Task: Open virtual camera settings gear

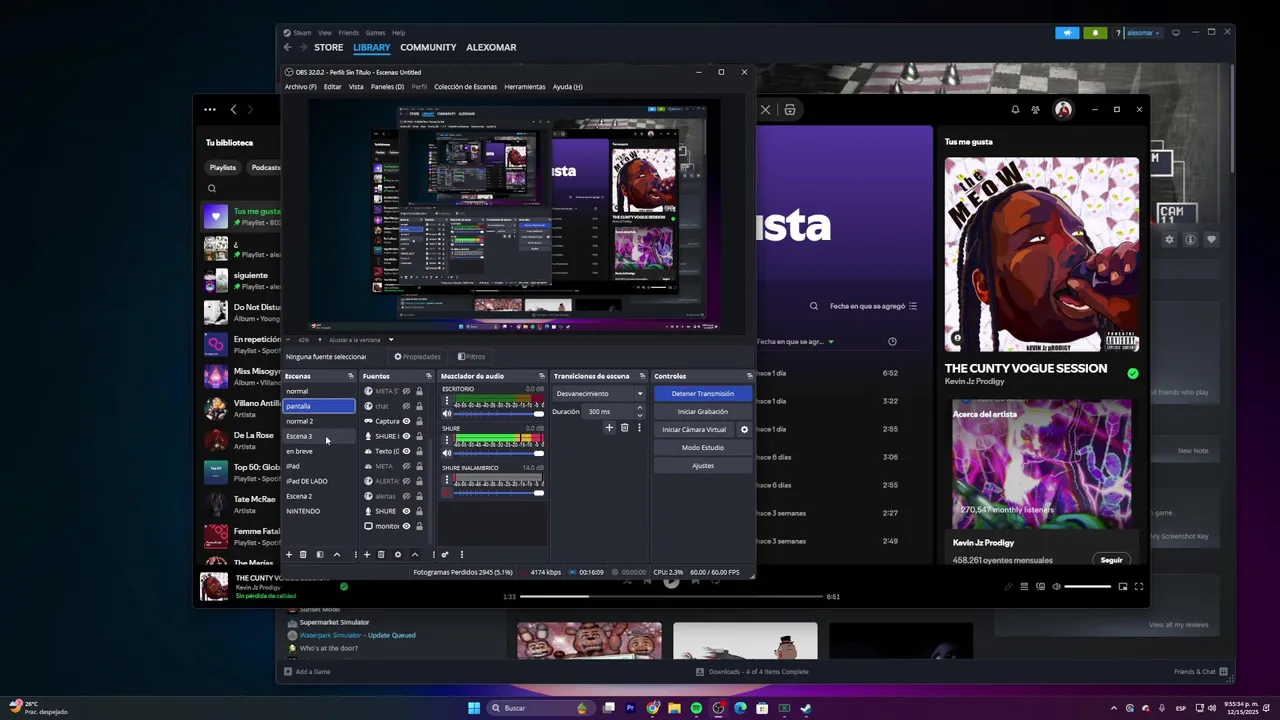Action: [x=744, y=429]
